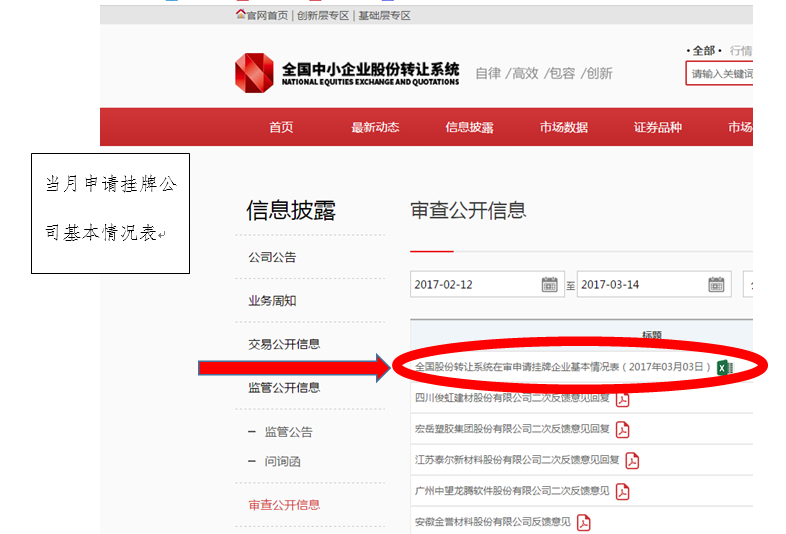Open the 创新层专区 link at top
Image resolution: width=786 pixels, height=534 pixels.
tap(321, 15)
